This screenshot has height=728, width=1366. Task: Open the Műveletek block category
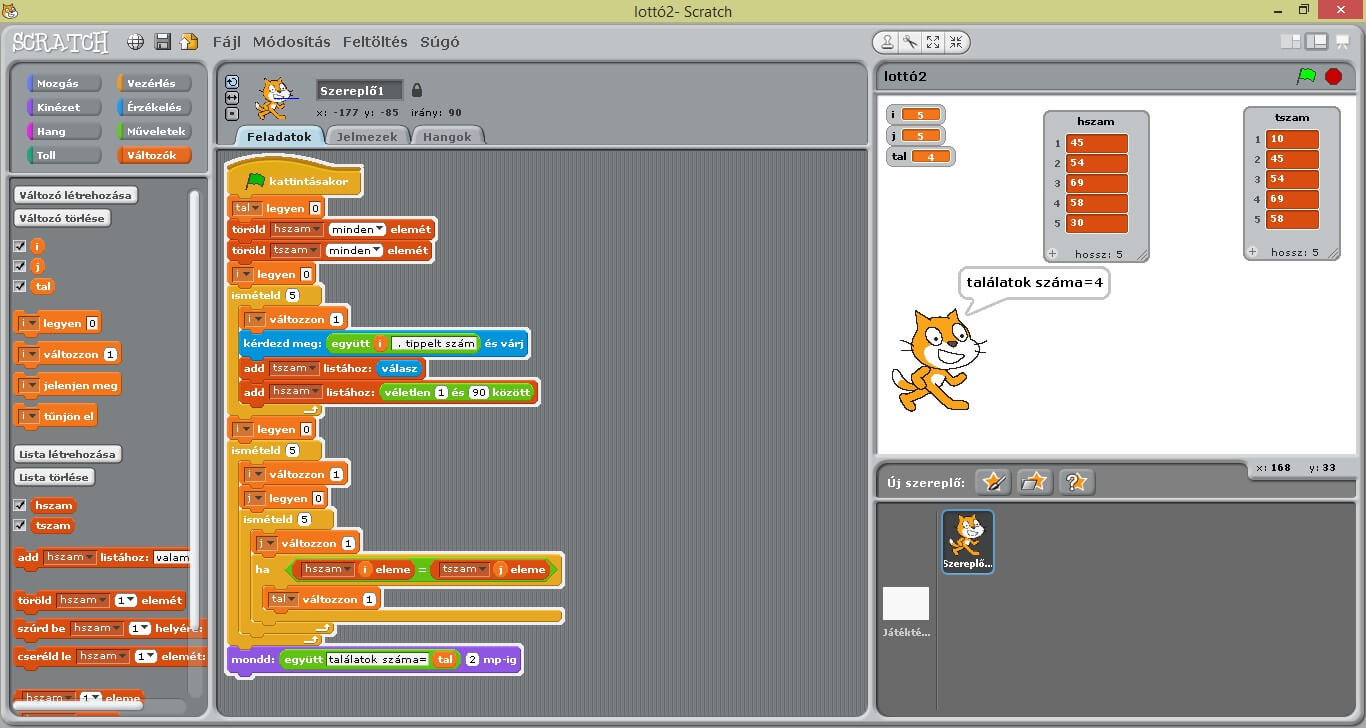(x=154, y=131)
